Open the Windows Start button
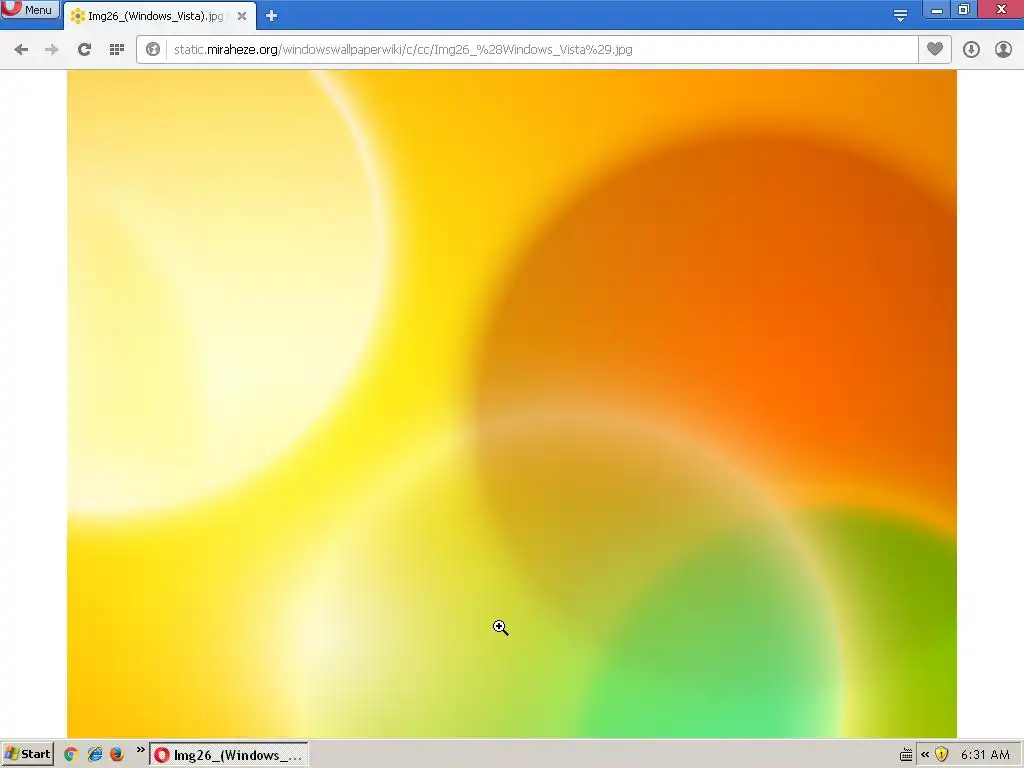 coord(27,754)
